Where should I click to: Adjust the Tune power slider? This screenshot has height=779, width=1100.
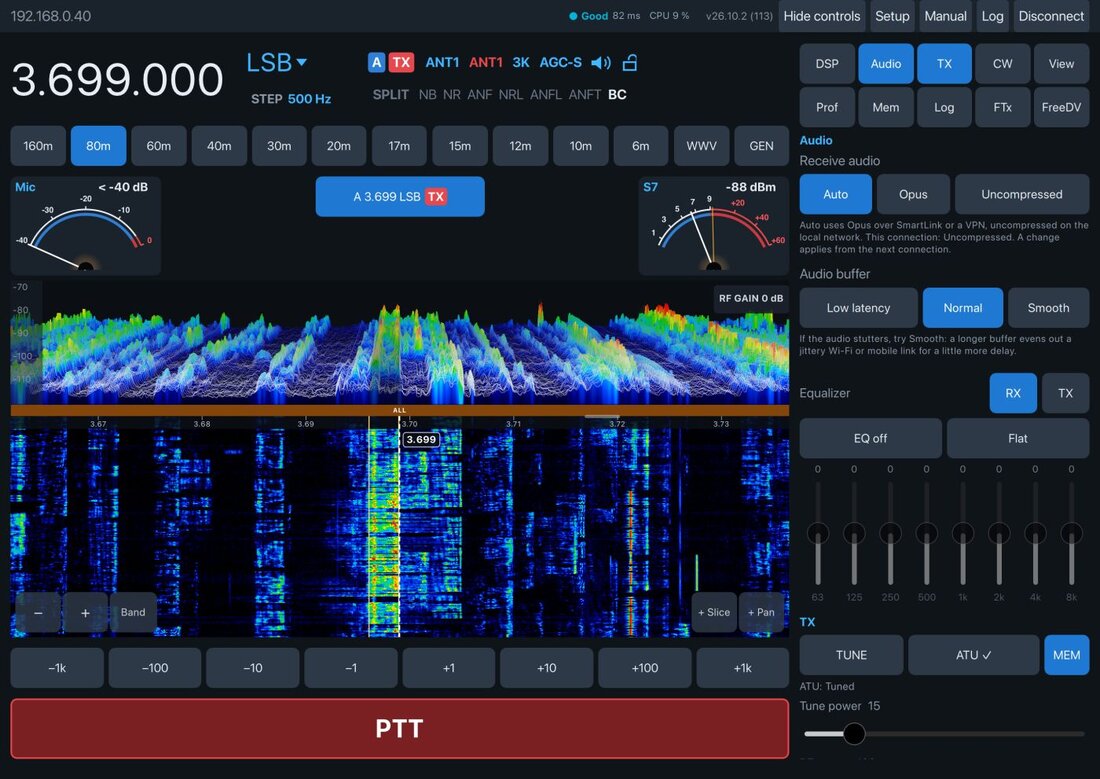(x=944, y=734)
